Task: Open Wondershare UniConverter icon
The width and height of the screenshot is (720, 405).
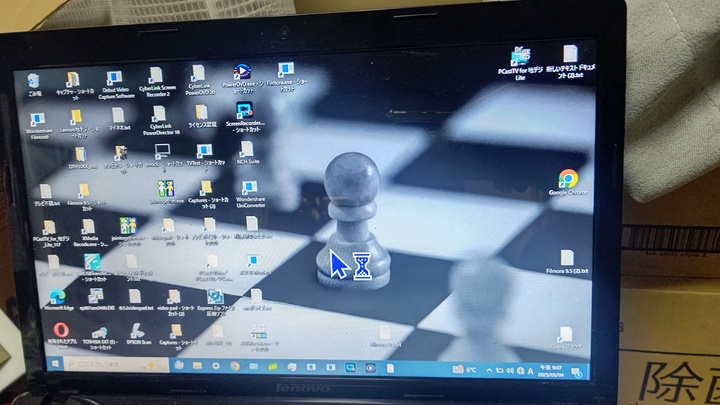Action: [250, 193]
